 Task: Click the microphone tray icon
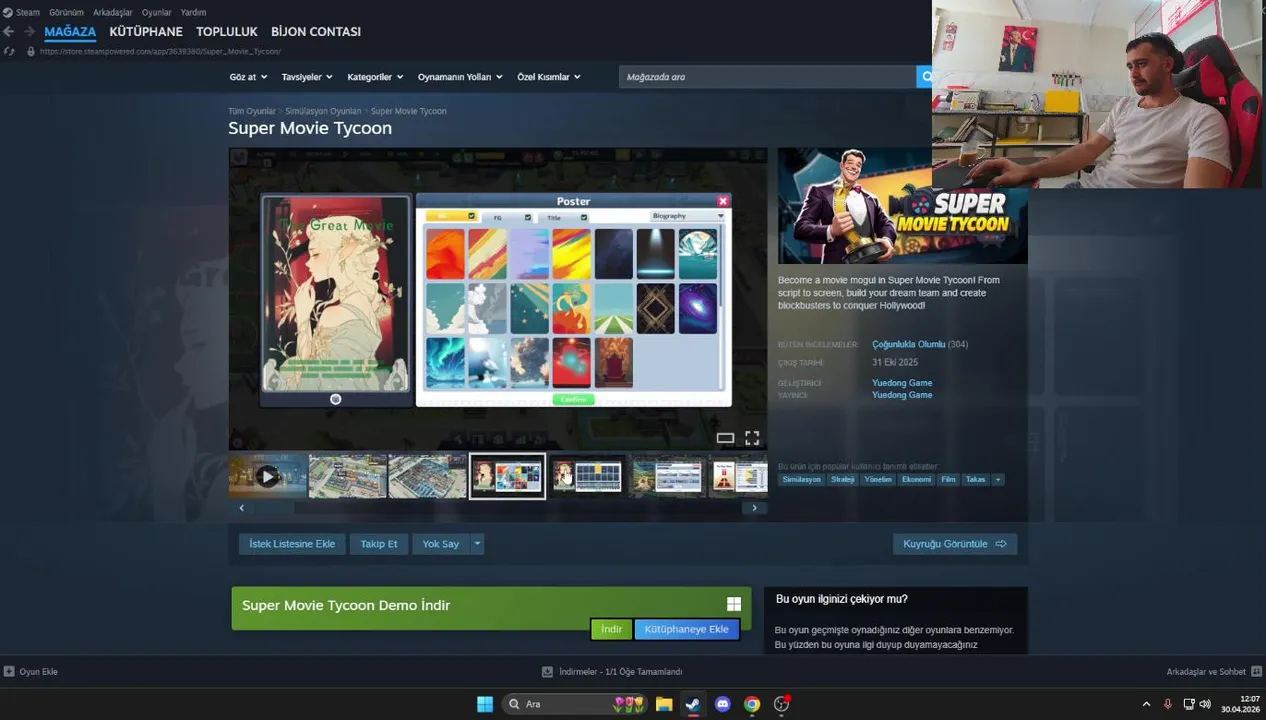(x=1167, y=704)
